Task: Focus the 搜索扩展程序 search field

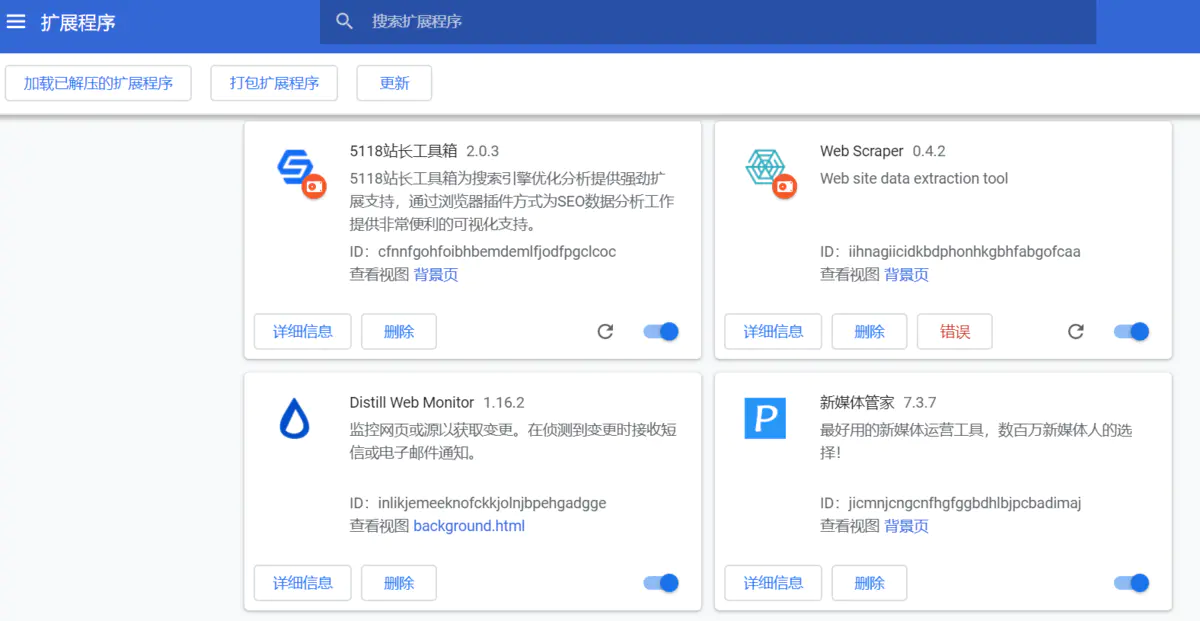Action: coord(708,21)
